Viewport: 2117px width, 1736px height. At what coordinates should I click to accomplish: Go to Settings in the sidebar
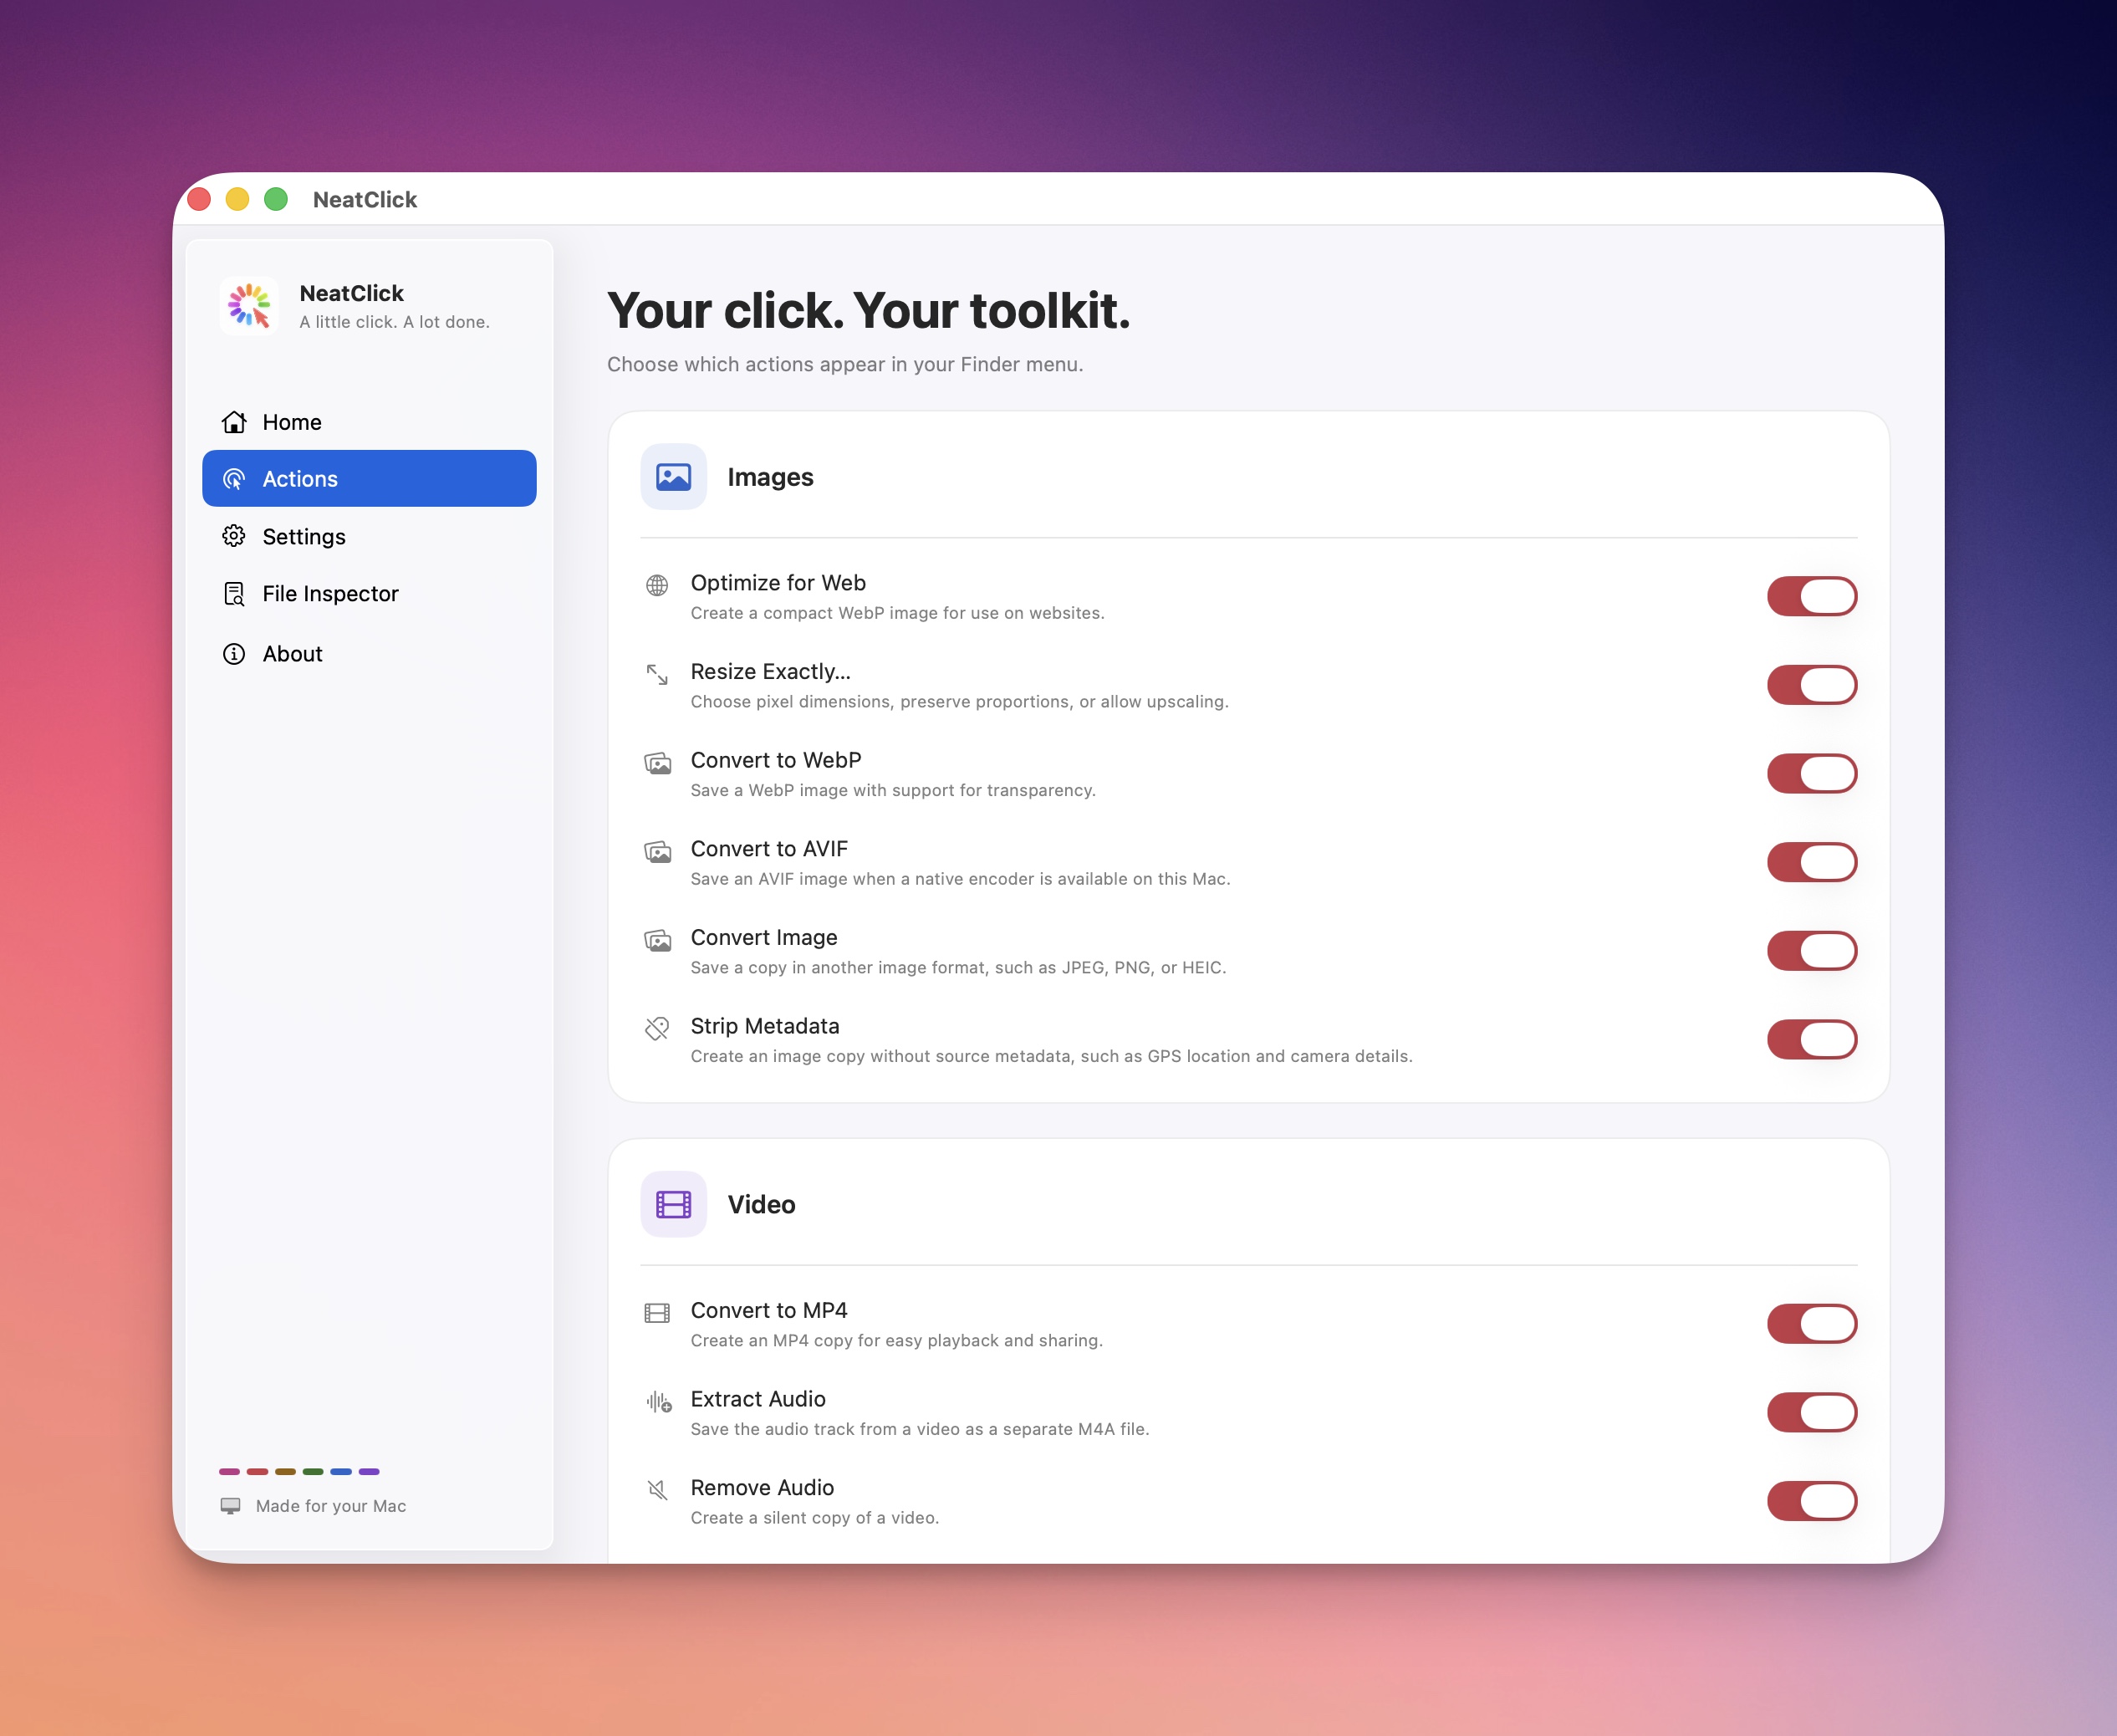(x=369, y=536)
